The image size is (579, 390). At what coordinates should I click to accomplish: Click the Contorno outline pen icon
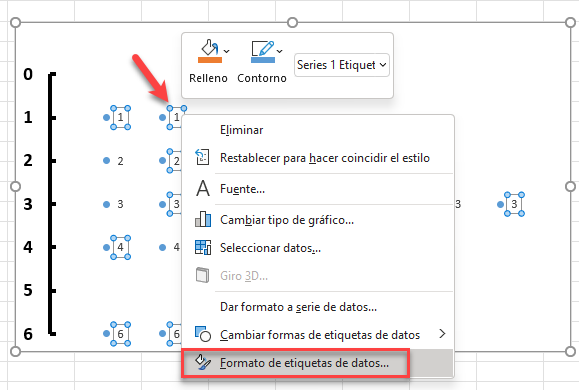pos(263,51)
